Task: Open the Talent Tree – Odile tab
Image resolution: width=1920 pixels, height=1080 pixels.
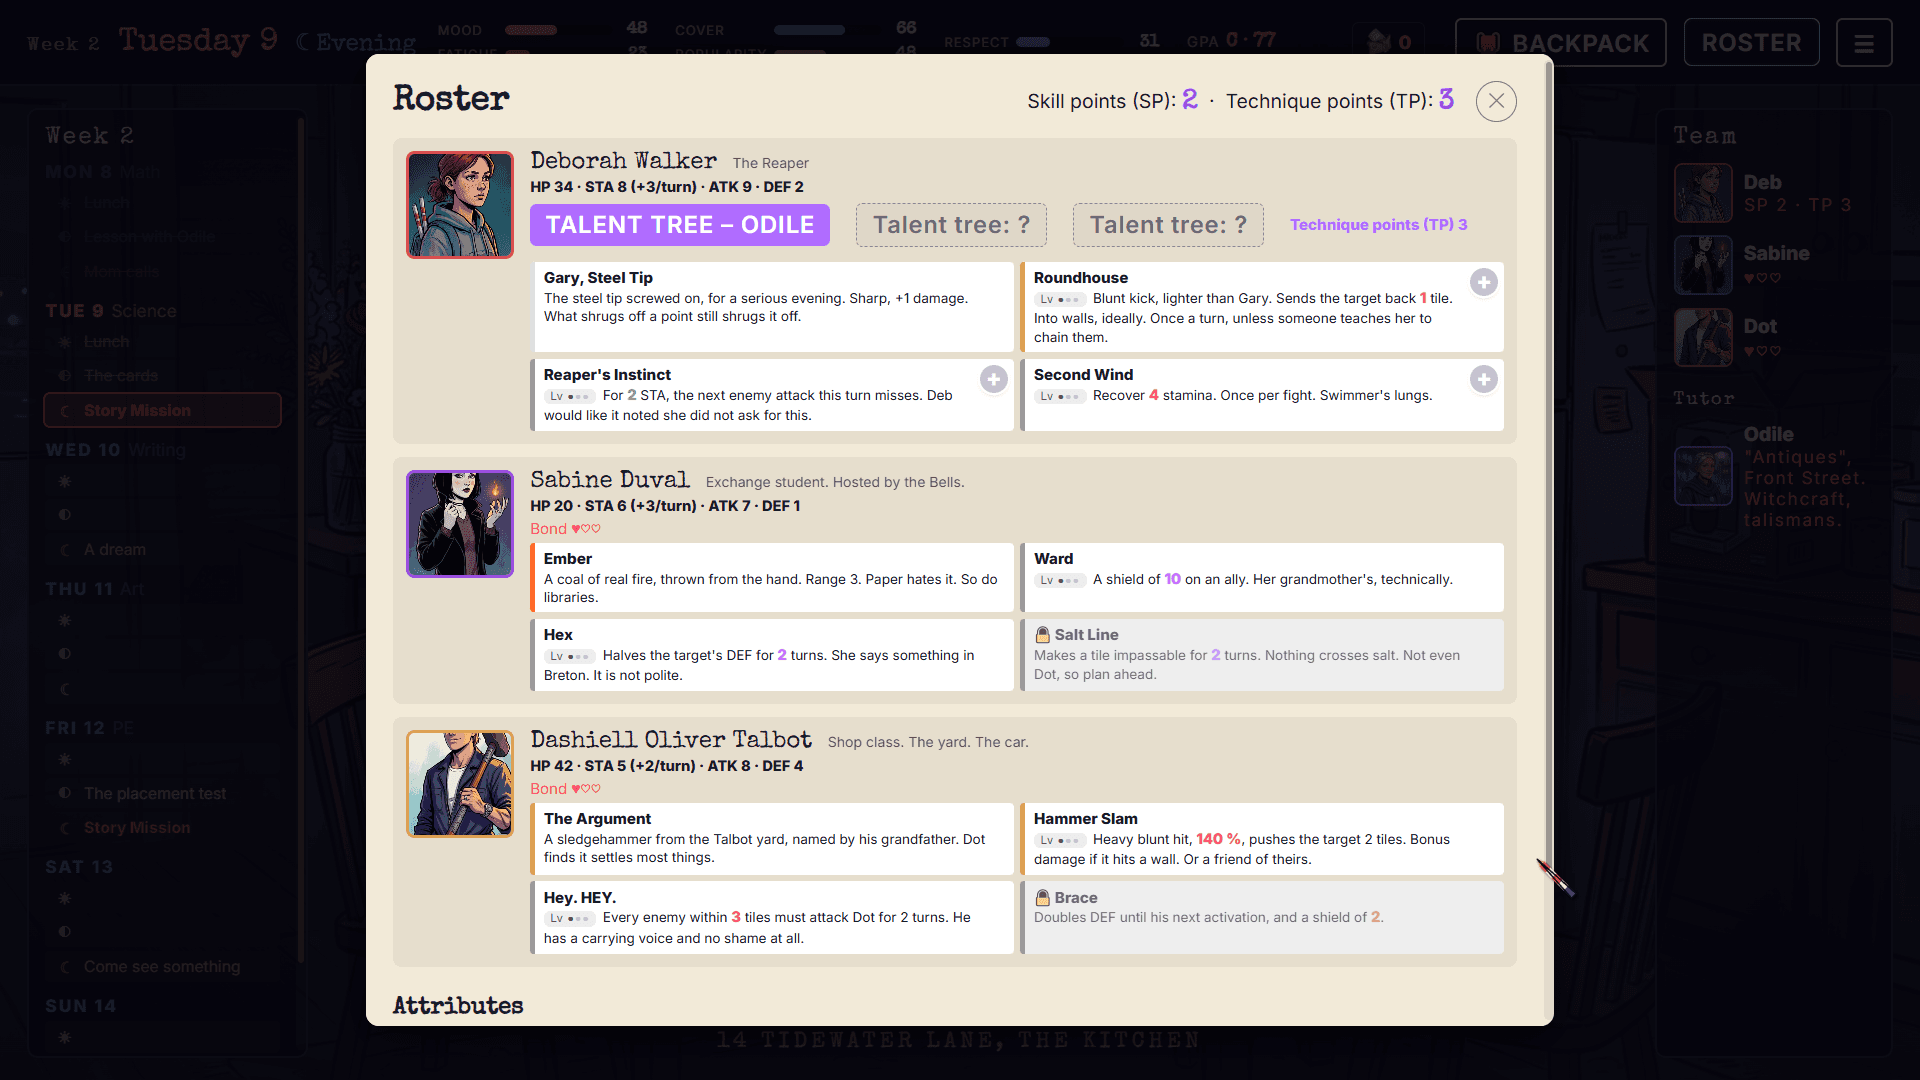Action: [x=680, y=225]
